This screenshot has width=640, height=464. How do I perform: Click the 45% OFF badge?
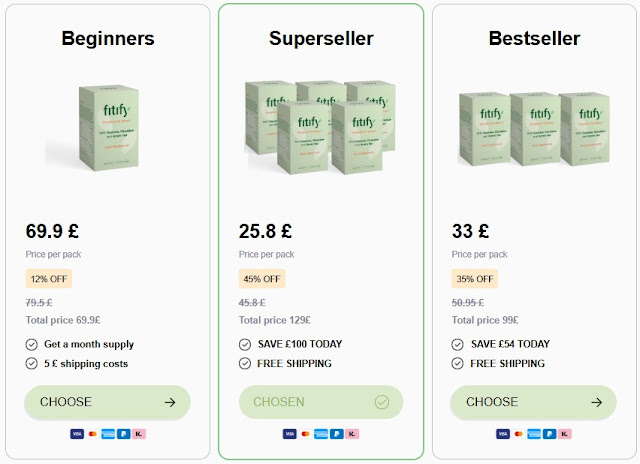pos(262,278)
